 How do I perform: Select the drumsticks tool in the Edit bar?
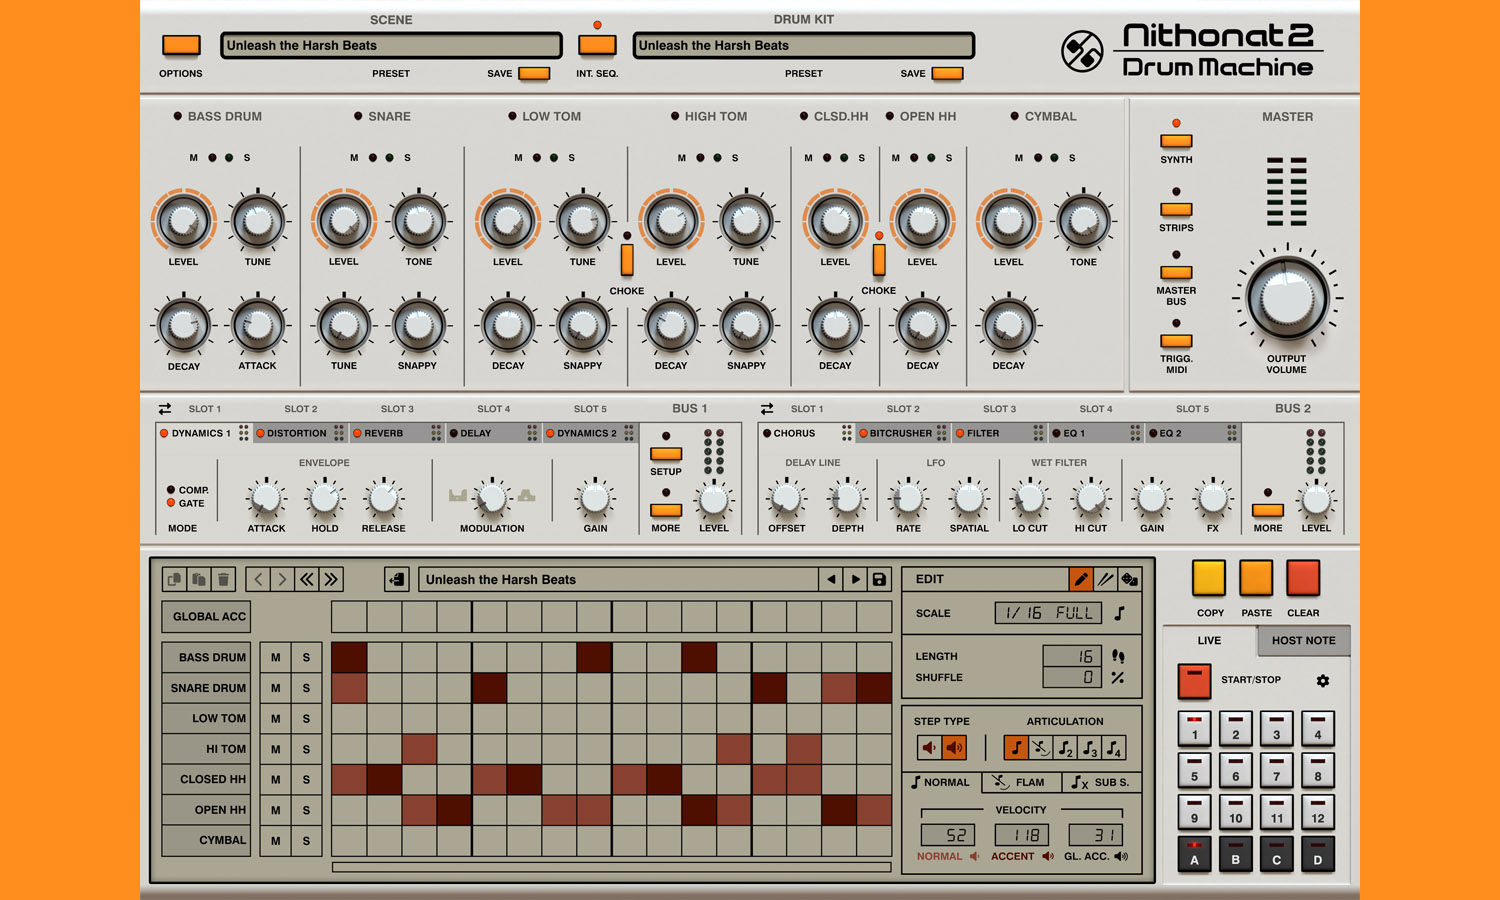pyautogui.click(x=1105, y=579)
